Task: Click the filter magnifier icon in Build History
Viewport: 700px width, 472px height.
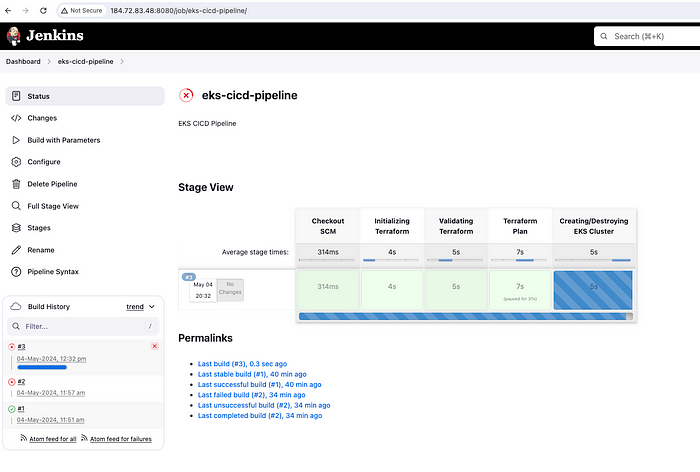Action: [x=16, y=326]
